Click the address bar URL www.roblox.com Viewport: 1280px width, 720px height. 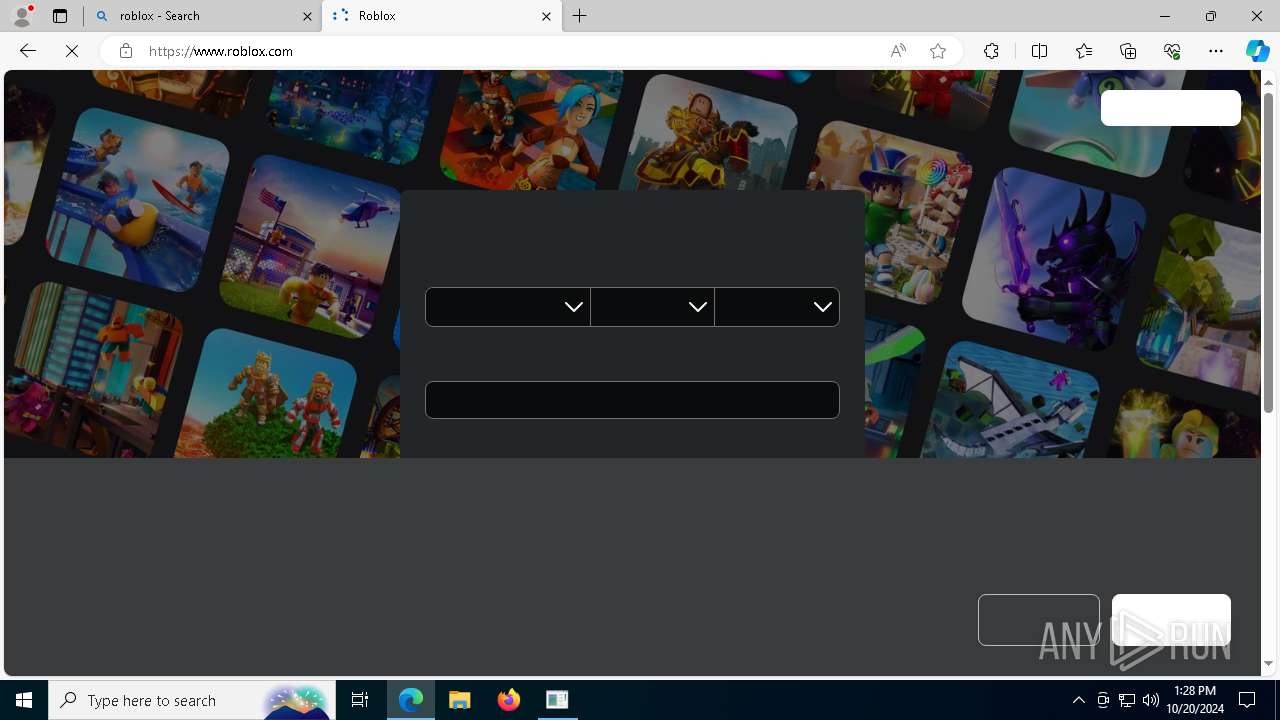[221, 51]
